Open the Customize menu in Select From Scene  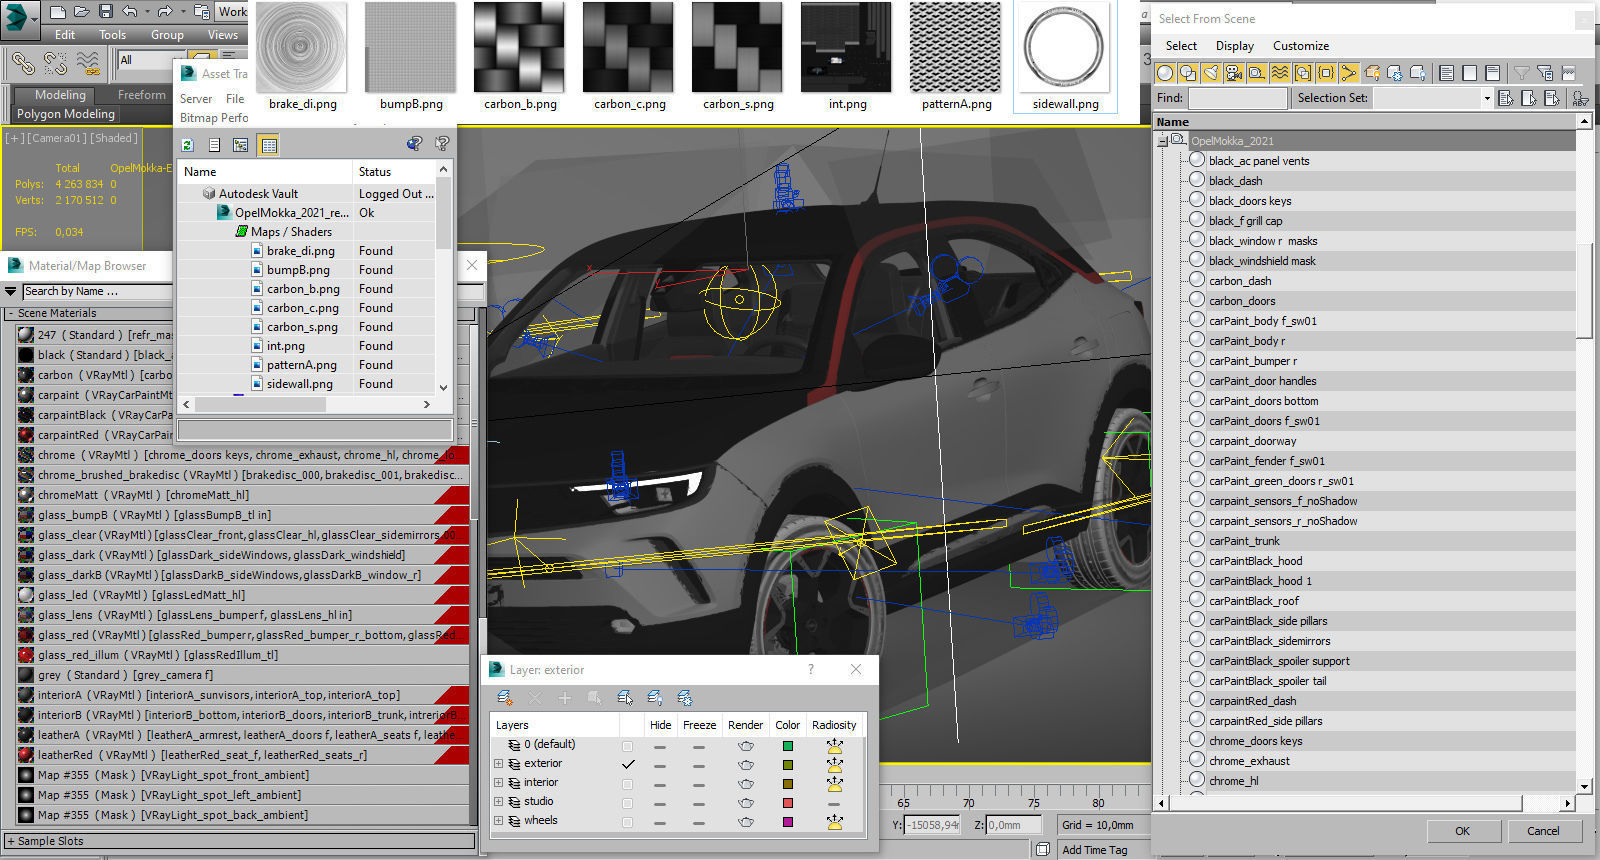point(1301,46)
